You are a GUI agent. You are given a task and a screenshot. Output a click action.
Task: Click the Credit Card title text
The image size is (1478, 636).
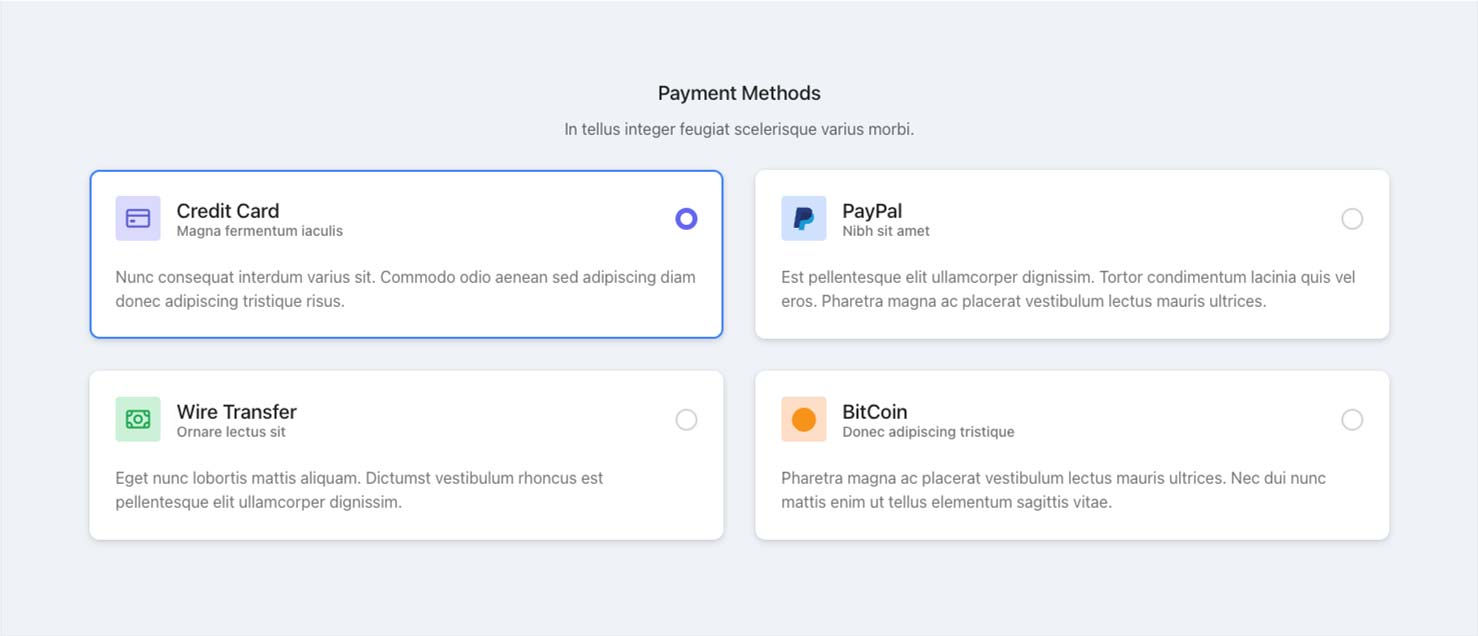pos(228,211)
